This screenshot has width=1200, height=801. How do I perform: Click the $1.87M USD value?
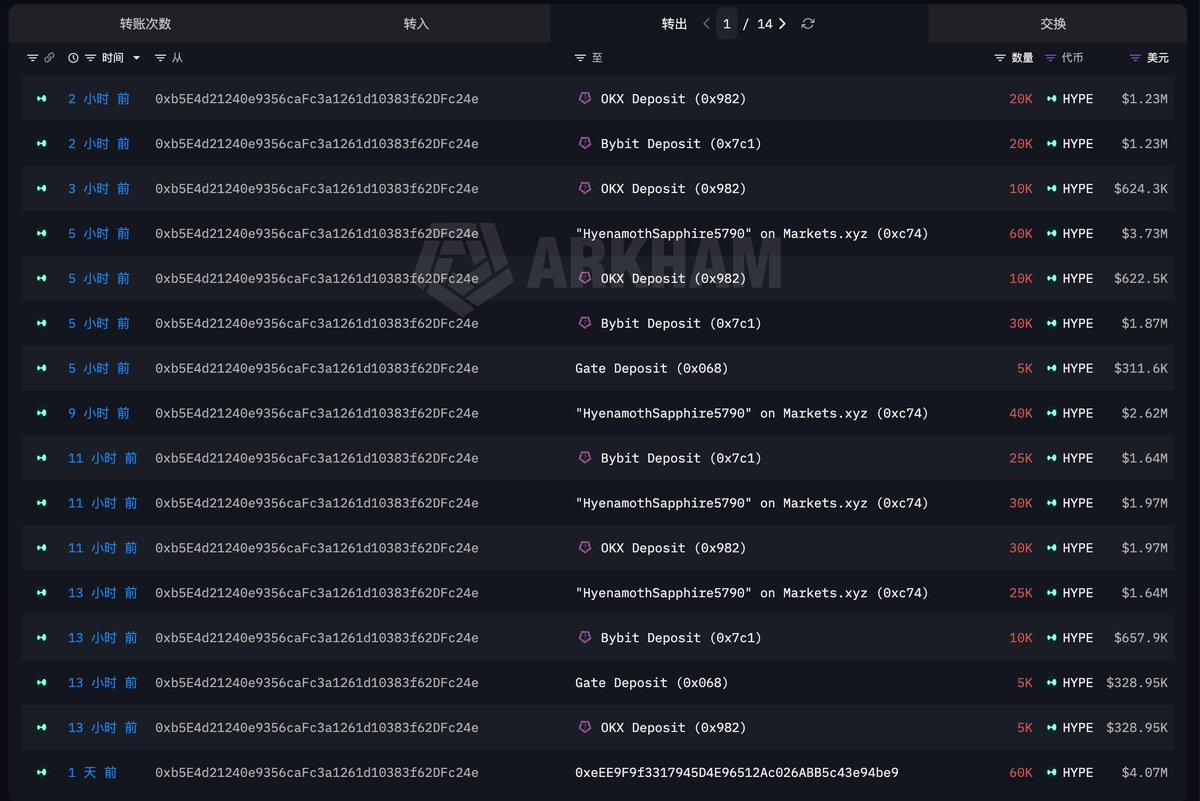click(1144, 324)
